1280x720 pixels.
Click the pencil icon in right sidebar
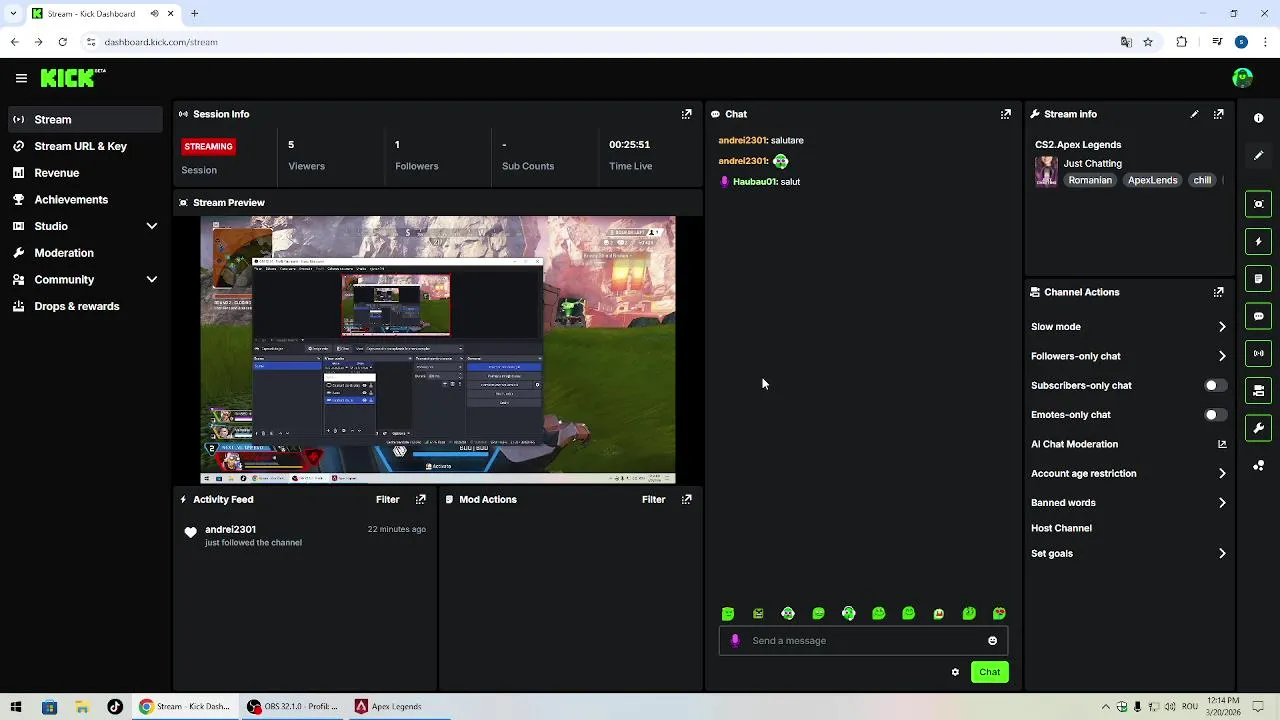[x=1258, y=155]
